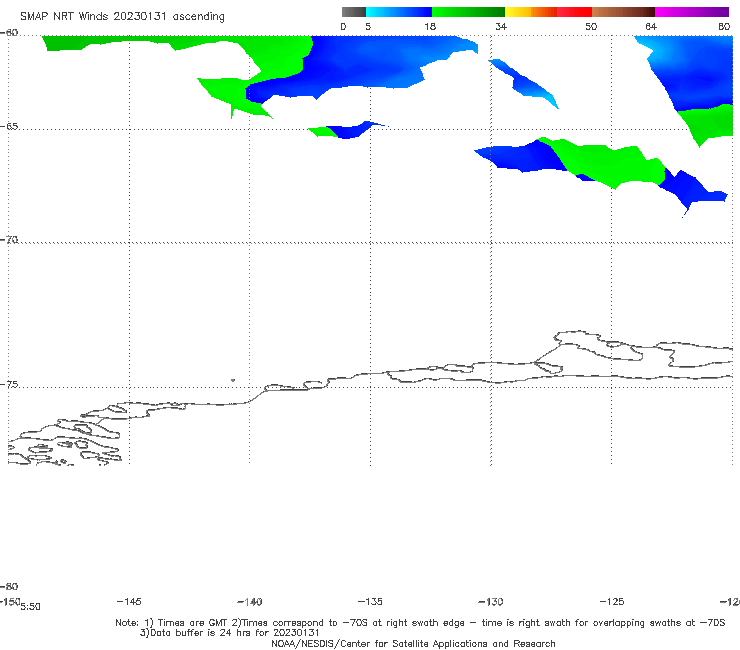
Task: Click the longitude label '-125'
Action: pos(612,601)
